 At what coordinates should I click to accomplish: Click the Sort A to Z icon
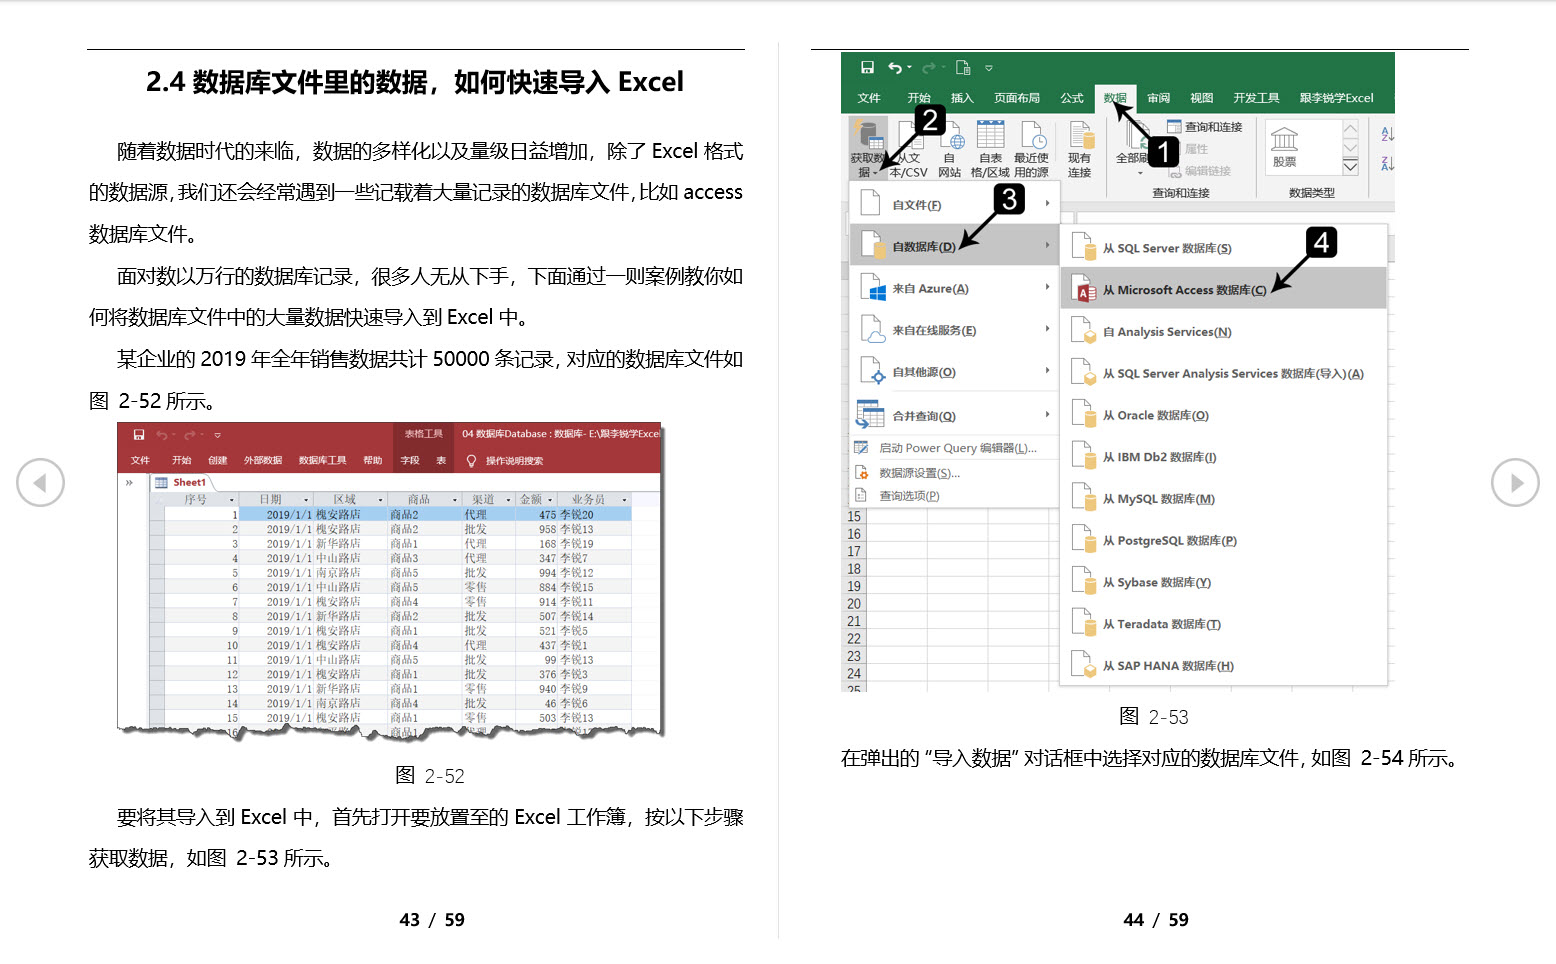[1387, 134]
